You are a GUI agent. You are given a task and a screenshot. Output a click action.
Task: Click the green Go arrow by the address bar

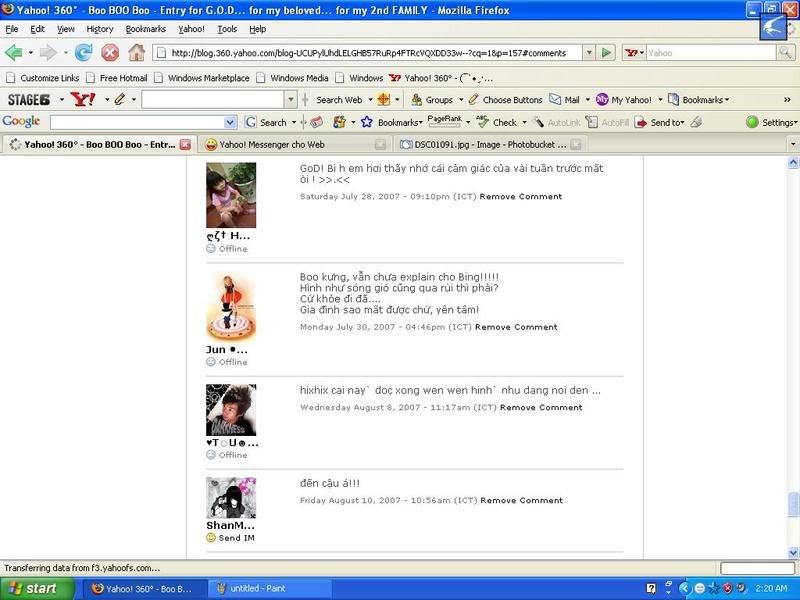click(x=606, y=53)
